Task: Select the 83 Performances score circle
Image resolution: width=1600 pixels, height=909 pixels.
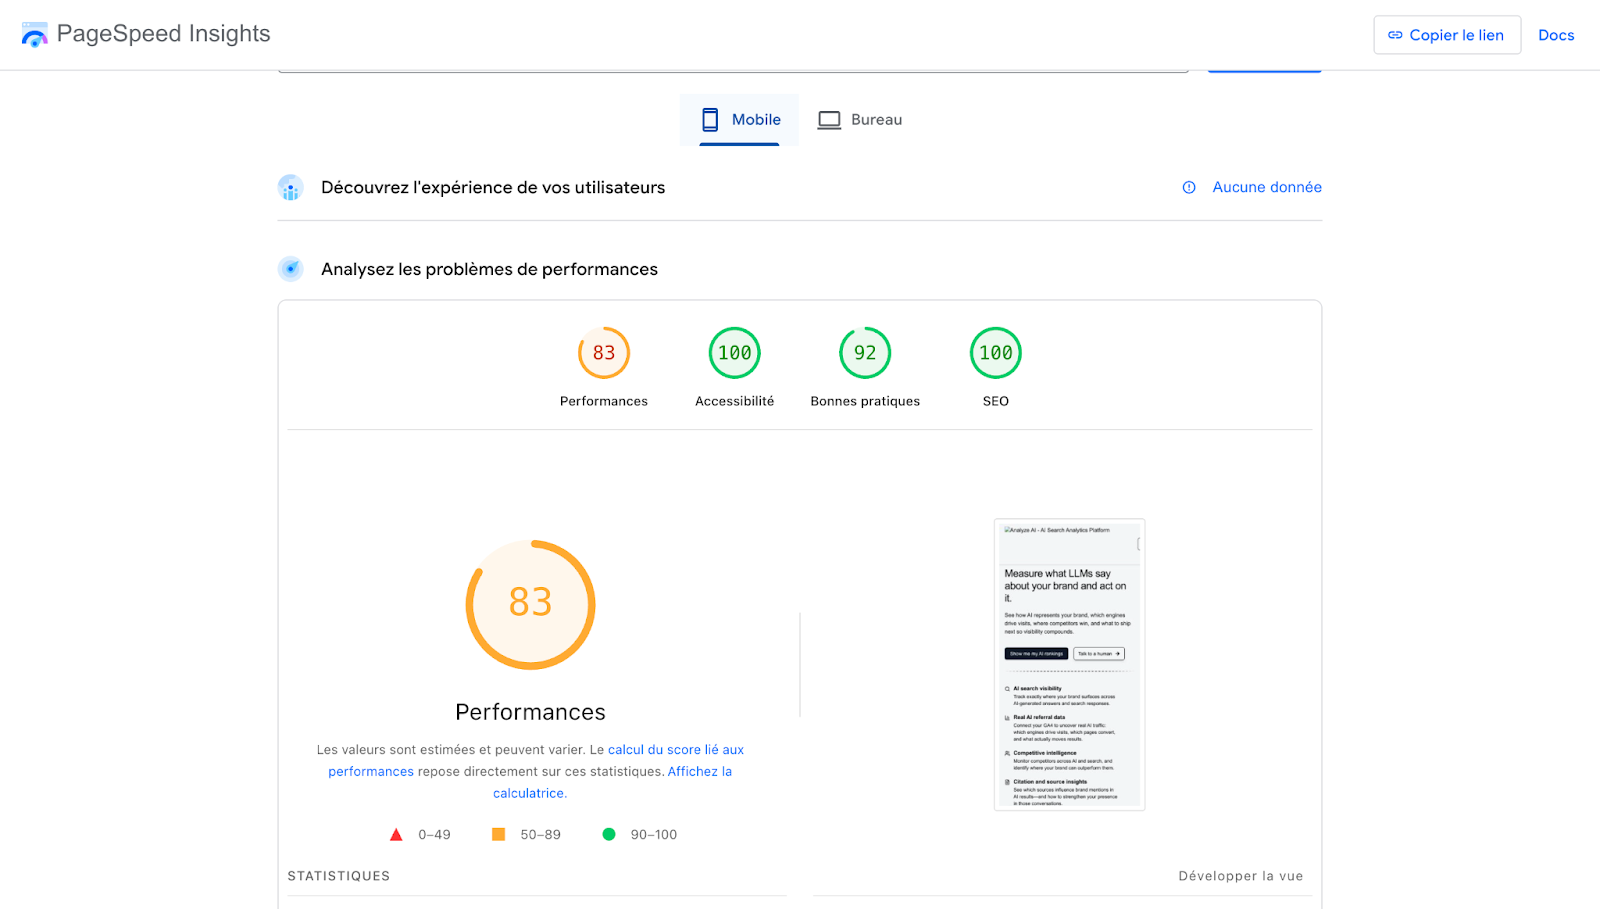Action: (x=603, y=352)
